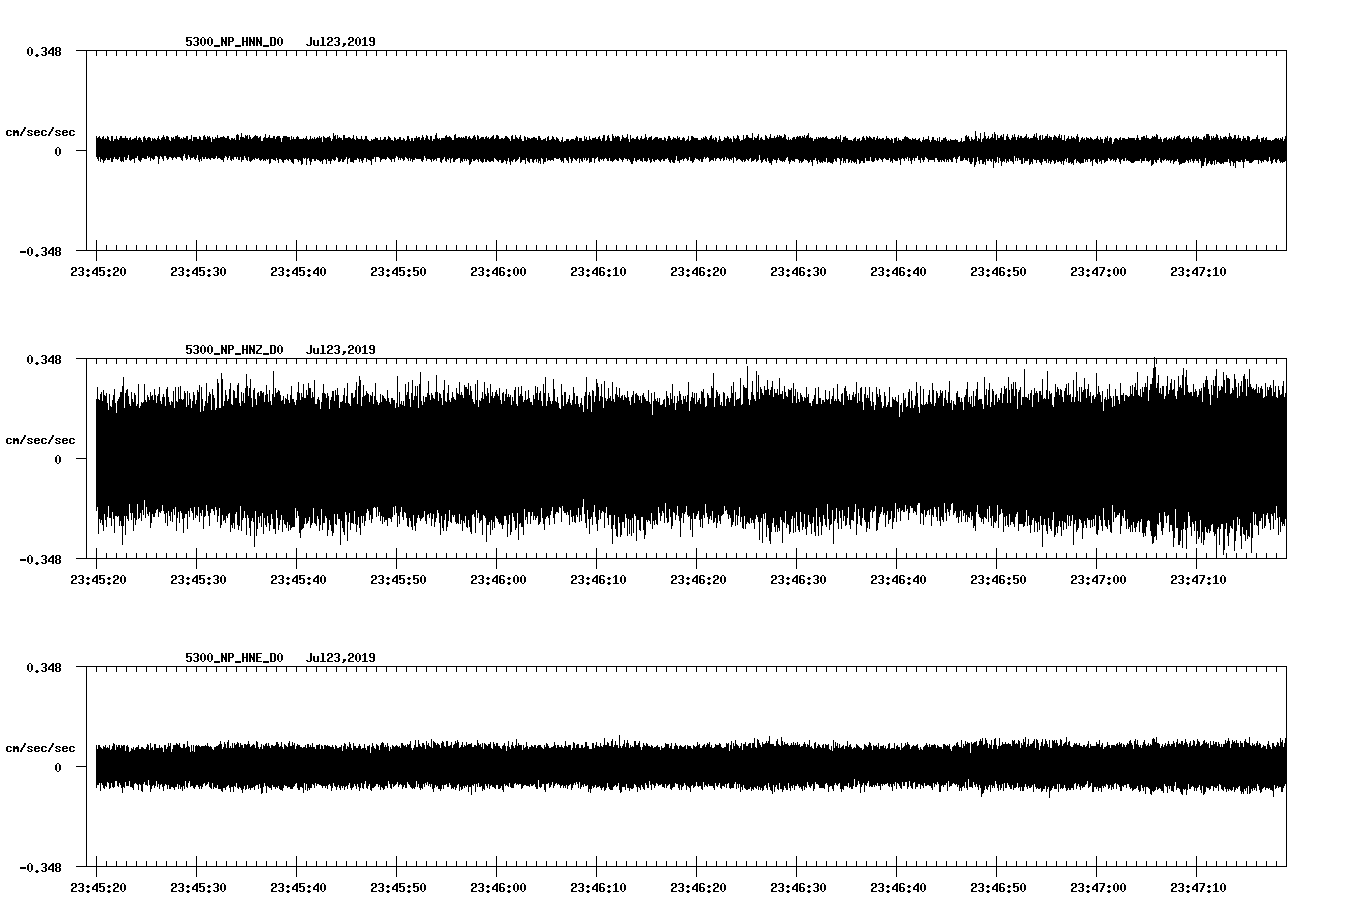Click the cm/sec/sec unit label of HNZ plot
The image size is (1358, 924).
tap(40, 441)
